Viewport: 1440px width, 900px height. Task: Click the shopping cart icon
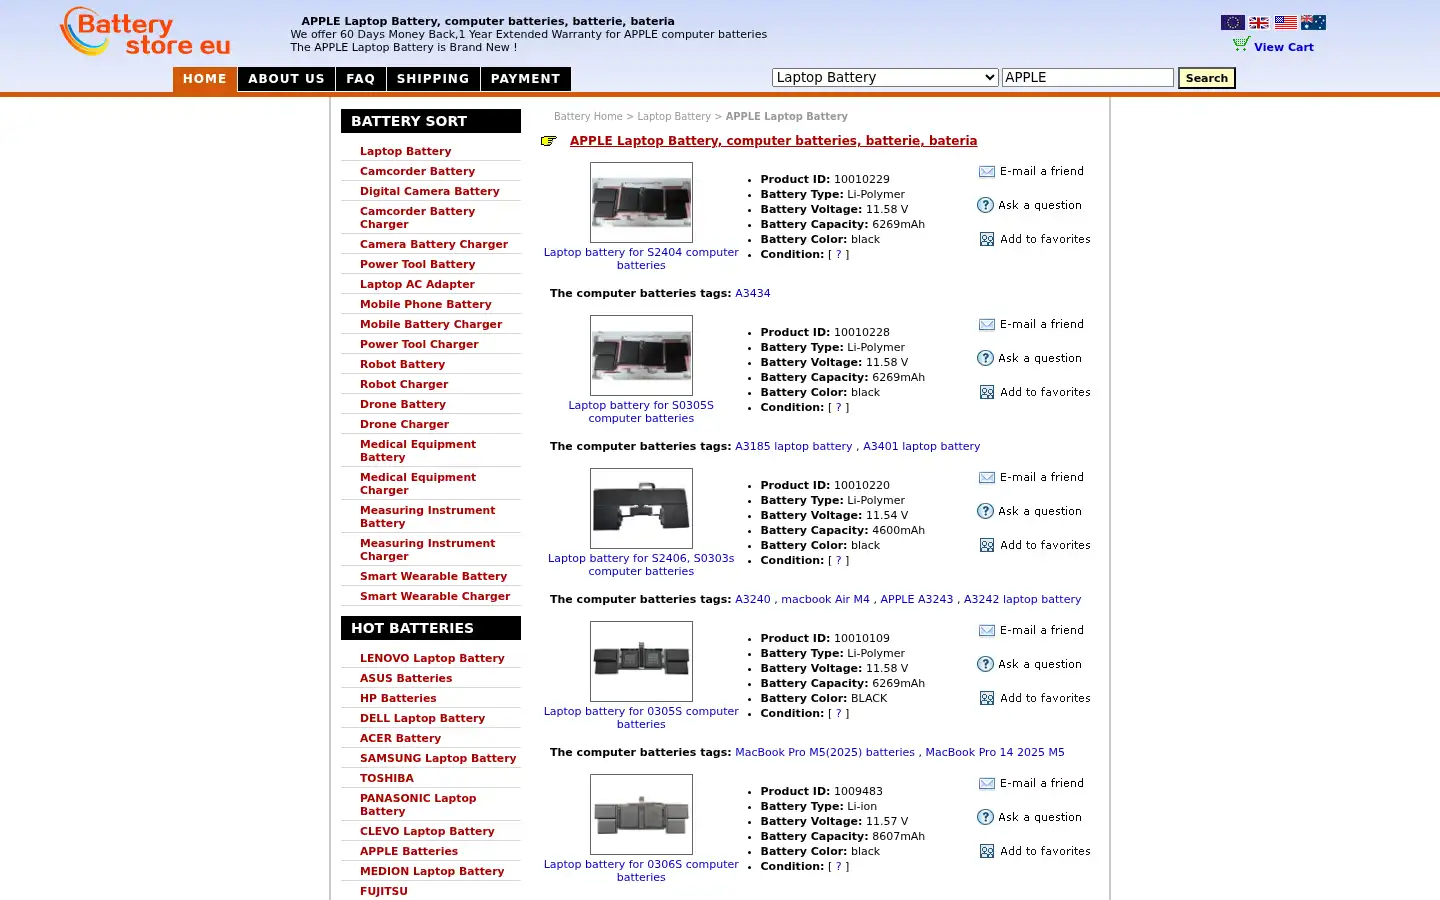[x=1241, y=45]
